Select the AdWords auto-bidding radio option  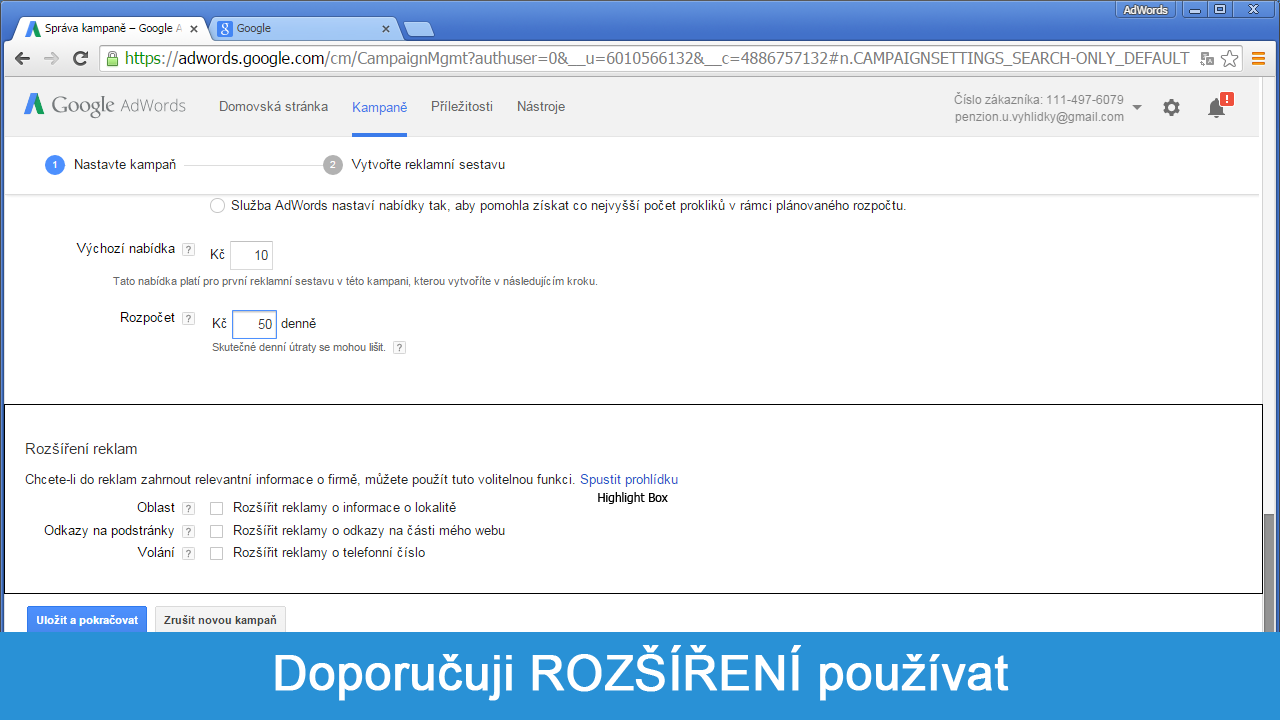pyautogui.click(x=217, y=206)
